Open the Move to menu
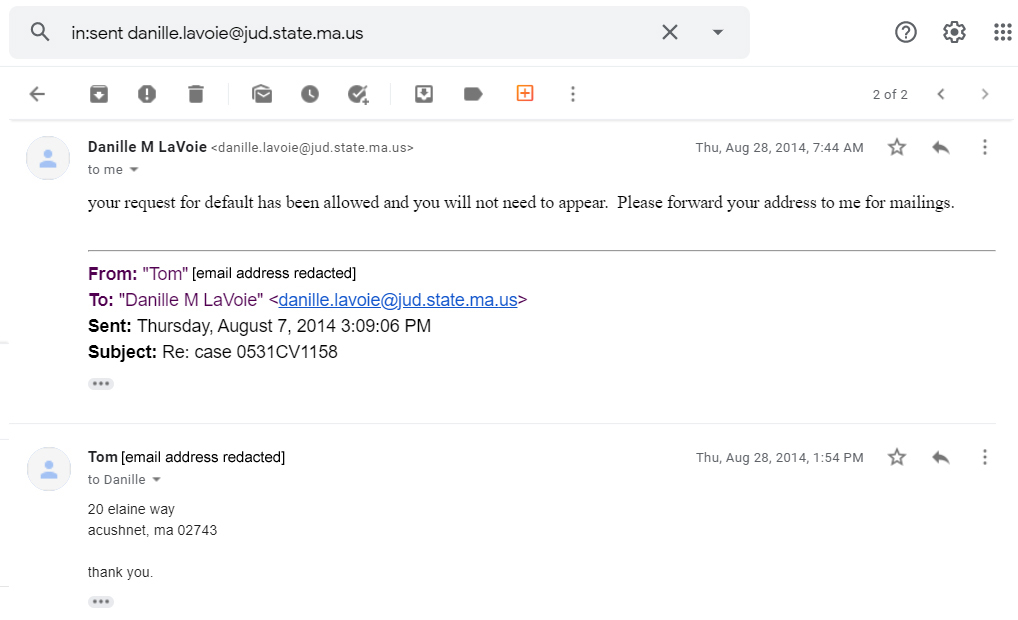 pyautogui.click(x=424, y=94)
